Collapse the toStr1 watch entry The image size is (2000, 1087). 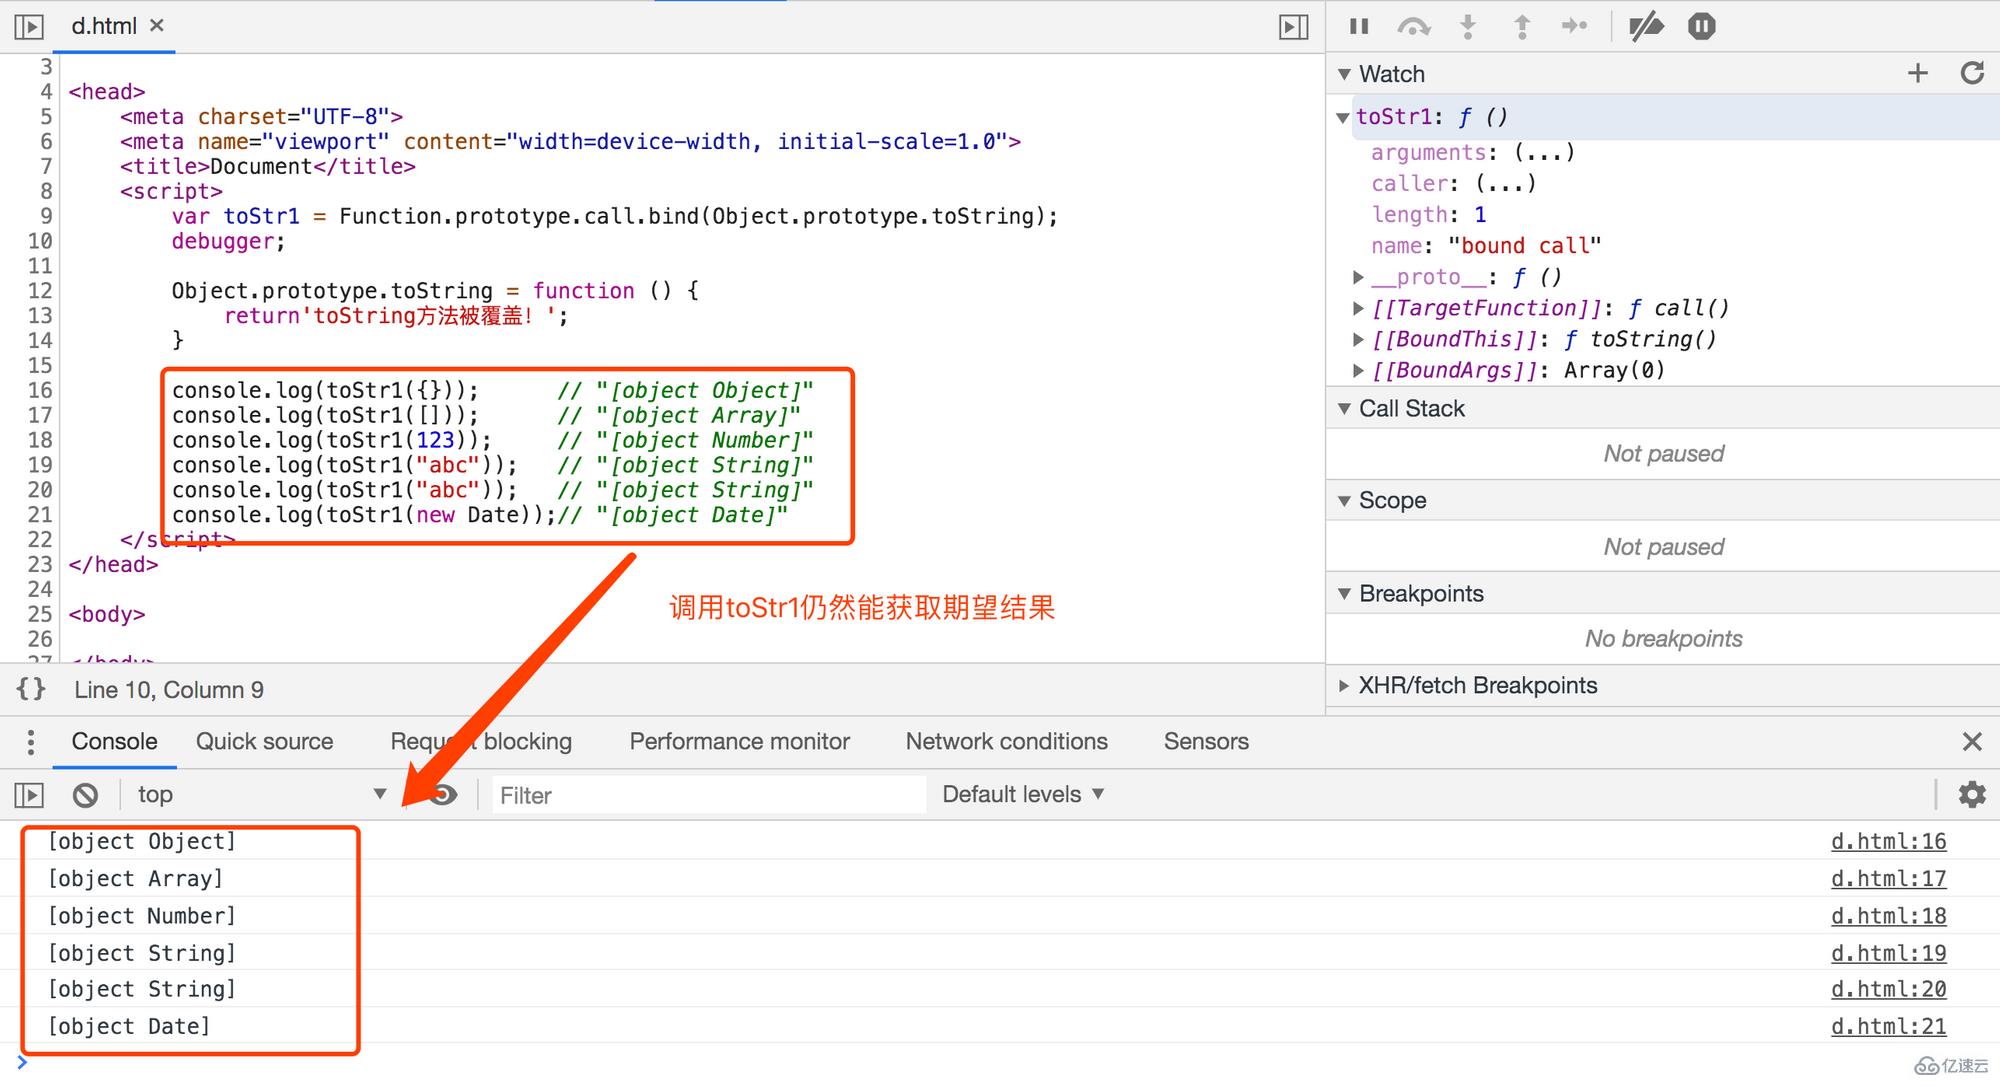pyautogui.click(x=1343, y=118)
